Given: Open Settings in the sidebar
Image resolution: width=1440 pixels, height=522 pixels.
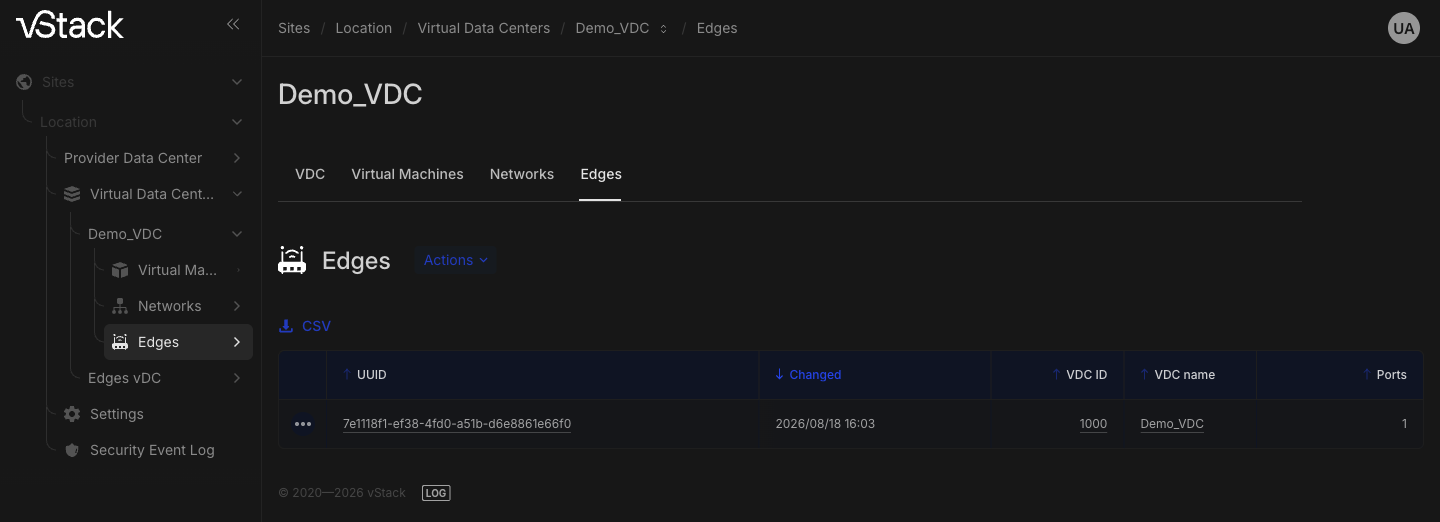Looking at the screenshot, I should tap(117, 414).
